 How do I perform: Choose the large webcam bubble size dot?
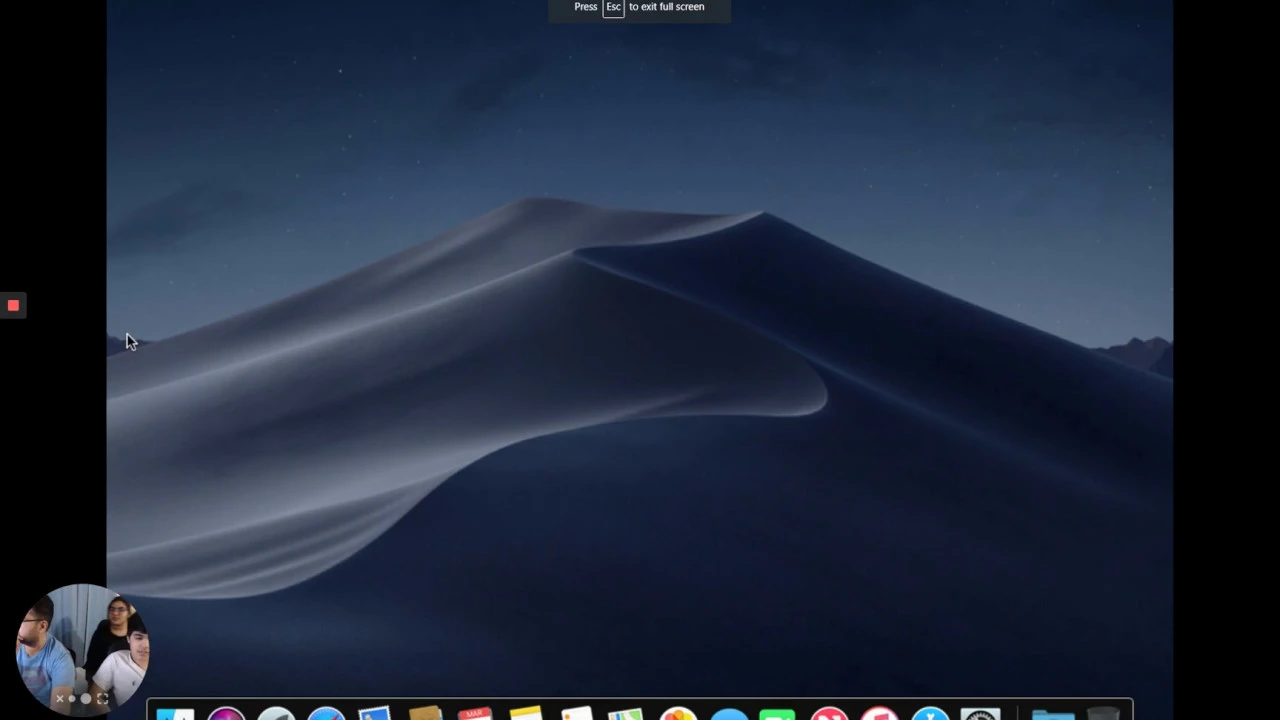click(x=86, y=699)
